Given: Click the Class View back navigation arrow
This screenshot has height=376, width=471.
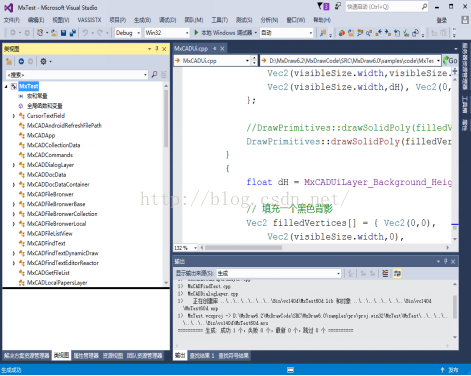Looking at the screenshot, I should click(x=21, y=61).
